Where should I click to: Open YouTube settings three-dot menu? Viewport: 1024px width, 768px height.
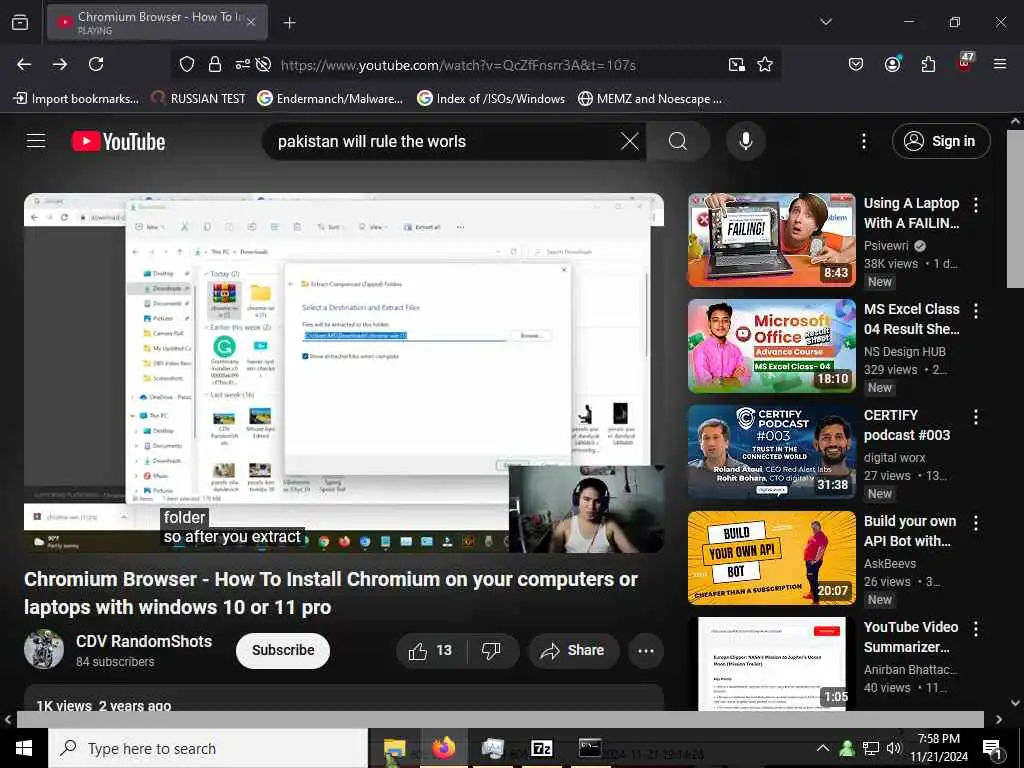click(863, 141)
